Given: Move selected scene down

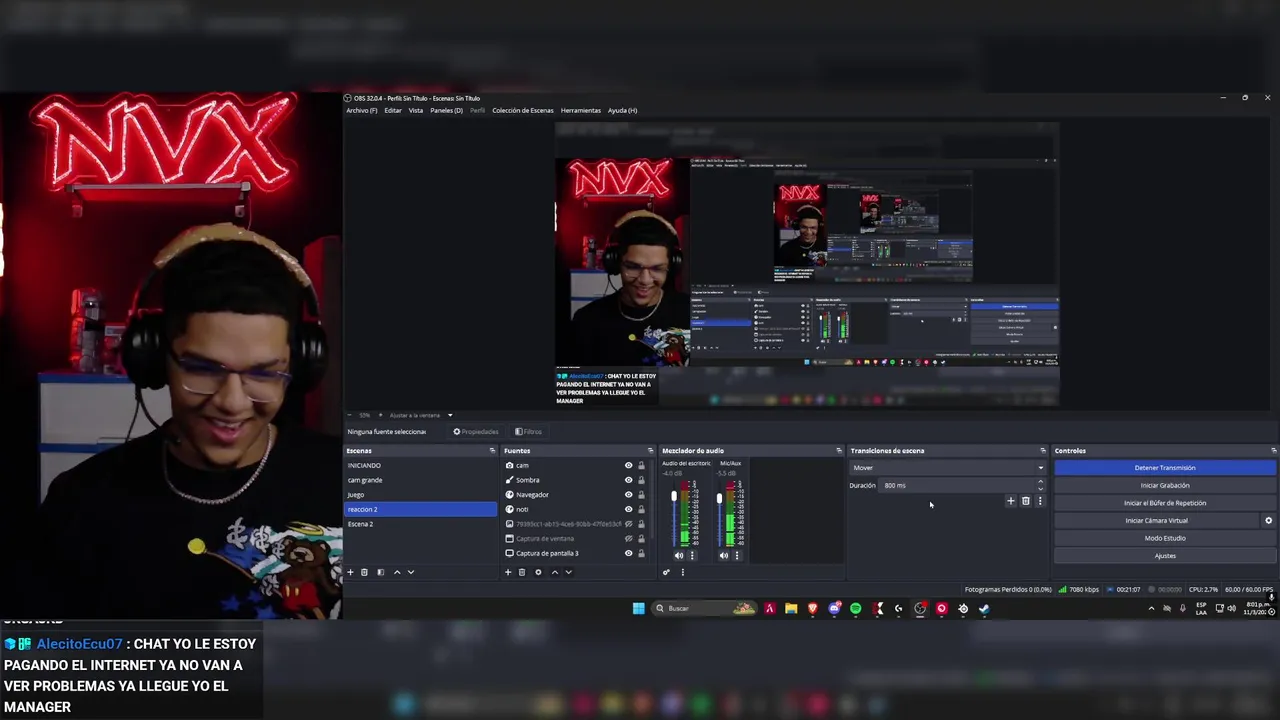Looking at the screenshot, I should click(x=411, y=572).
